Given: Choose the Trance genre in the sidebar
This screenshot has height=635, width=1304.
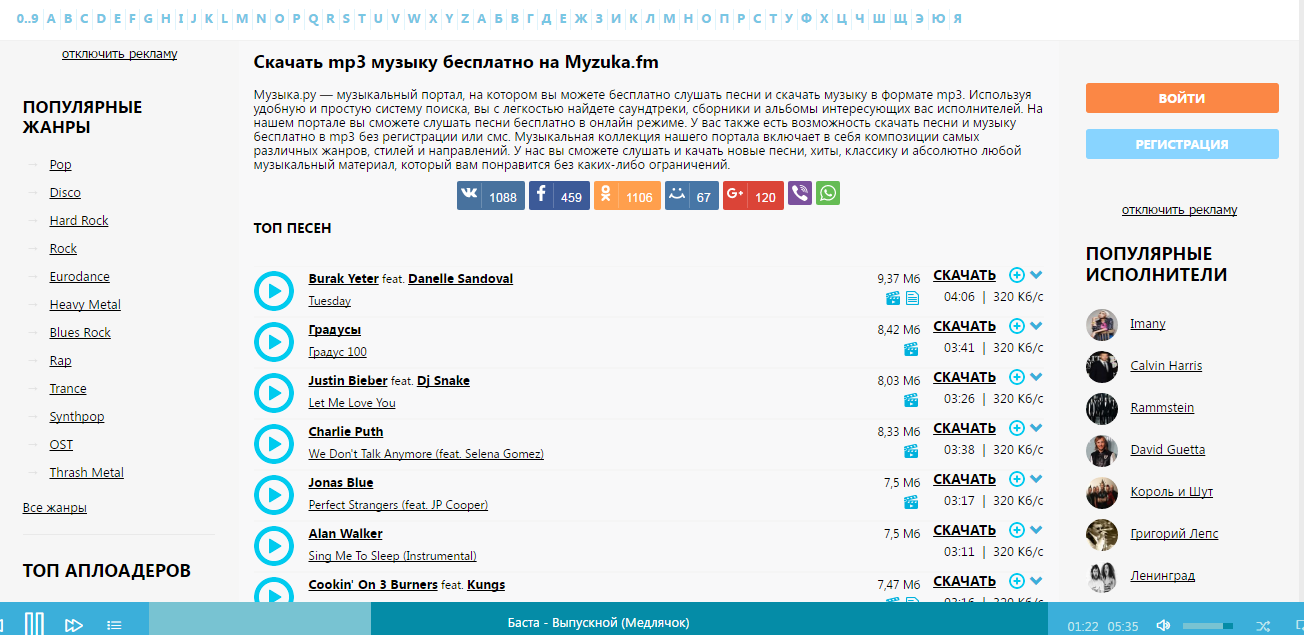Looking at the screenshot, I should click(68, 389).
